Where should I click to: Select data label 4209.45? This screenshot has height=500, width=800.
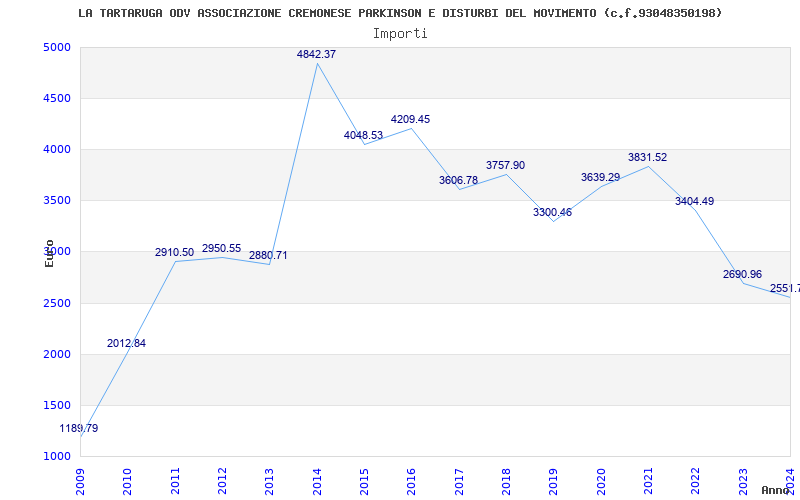(411, 119)
